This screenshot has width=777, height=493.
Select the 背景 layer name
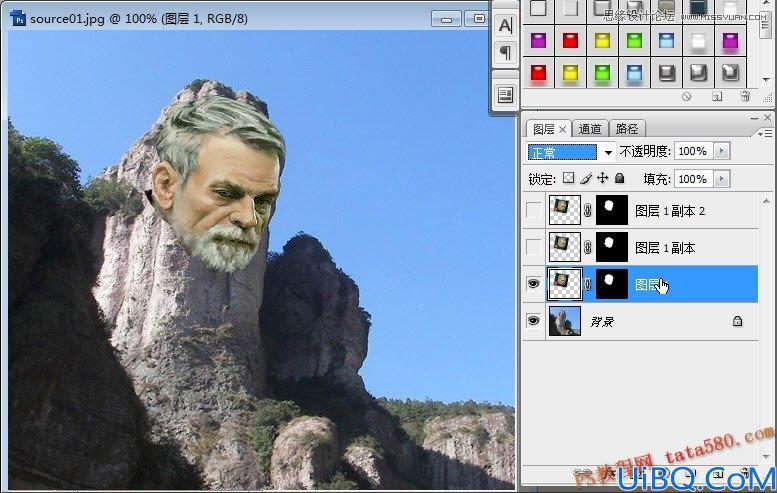(x=602, y=322)
